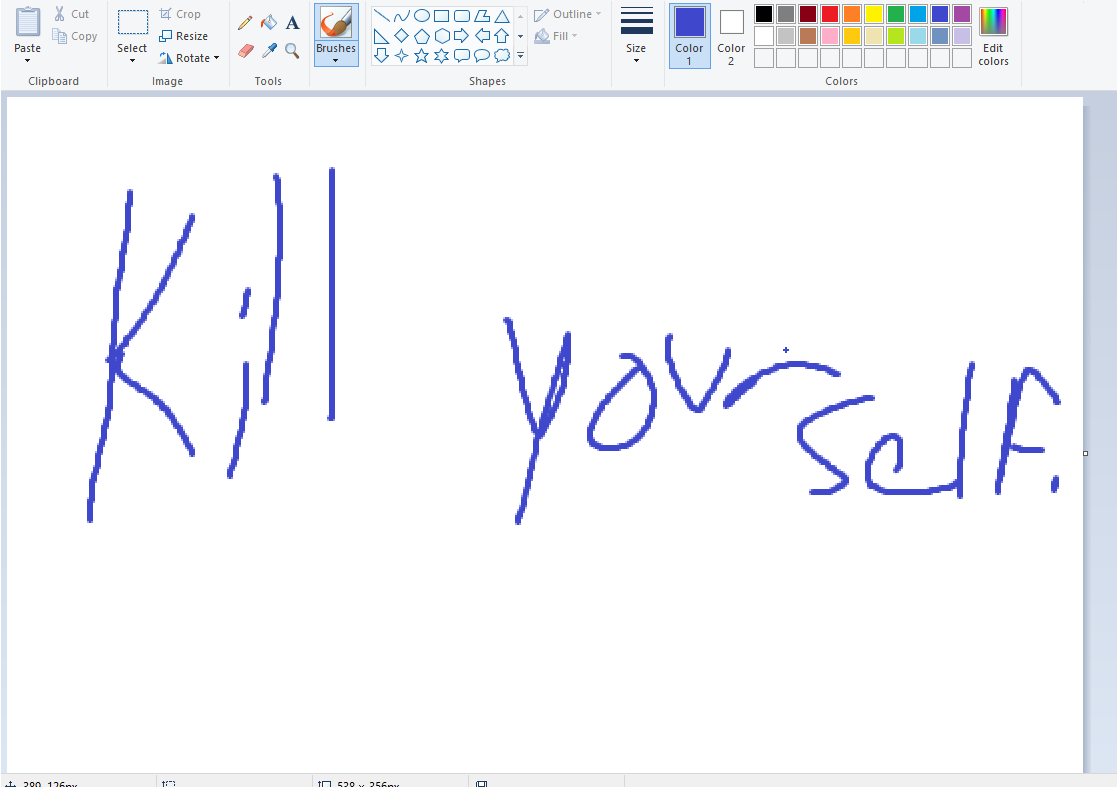Pick the red color swatch
Viewport: 1117px width, 787px height.
pos(830,14)
